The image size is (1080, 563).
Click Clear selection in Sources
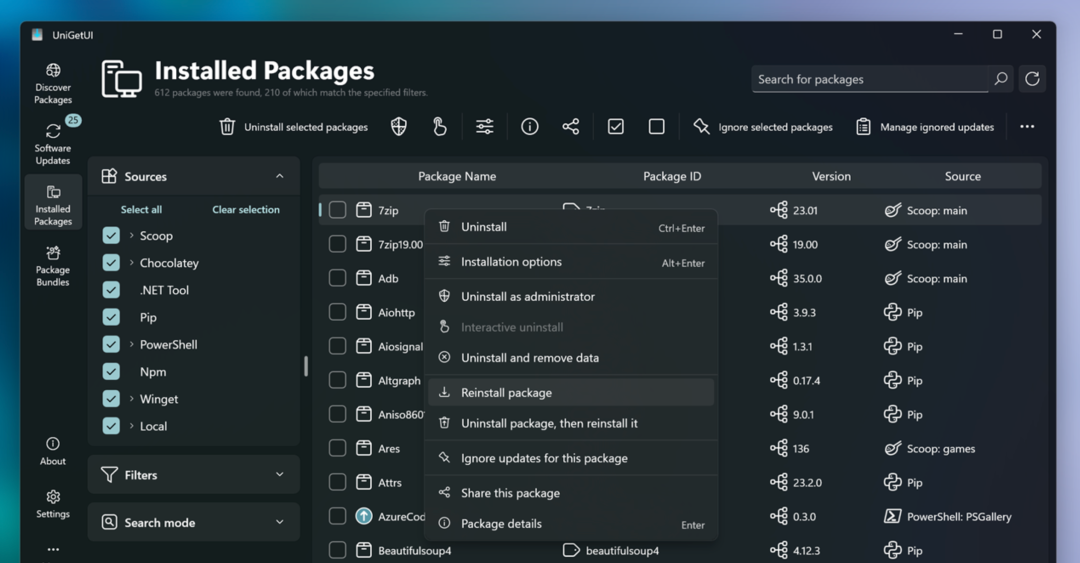246,210
